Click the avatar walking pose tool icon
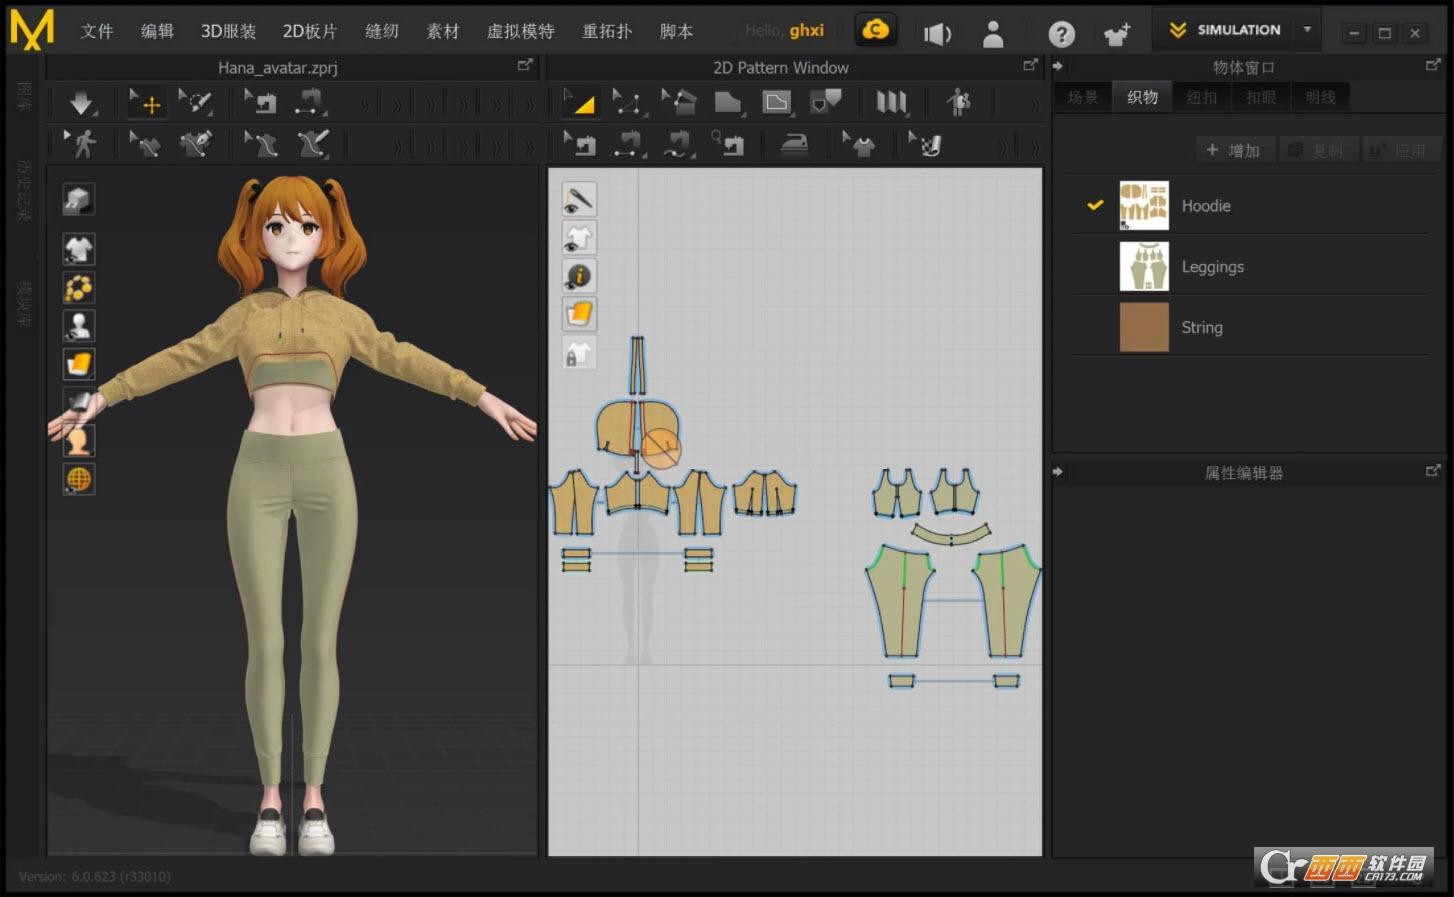 pyautogui.click(x=81, y=144)
